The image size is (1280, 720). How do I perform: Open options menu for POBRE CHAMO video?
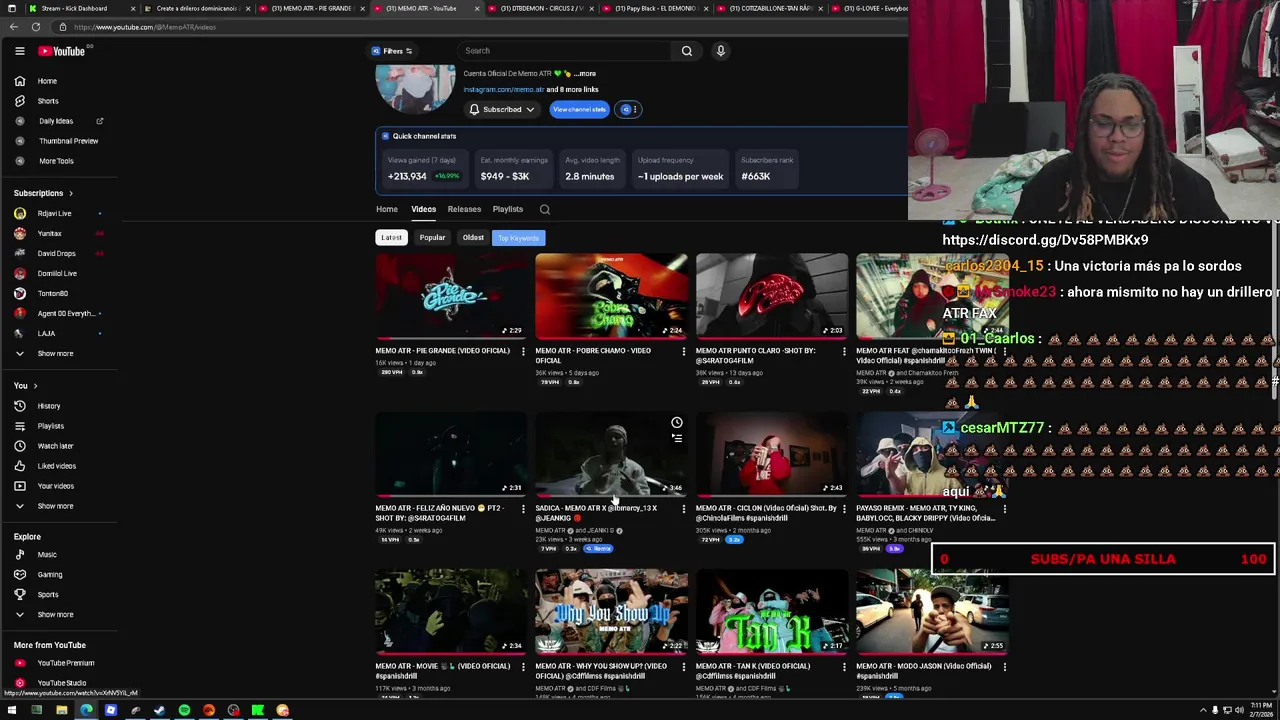pyautogui.click(x=684, y=351)
